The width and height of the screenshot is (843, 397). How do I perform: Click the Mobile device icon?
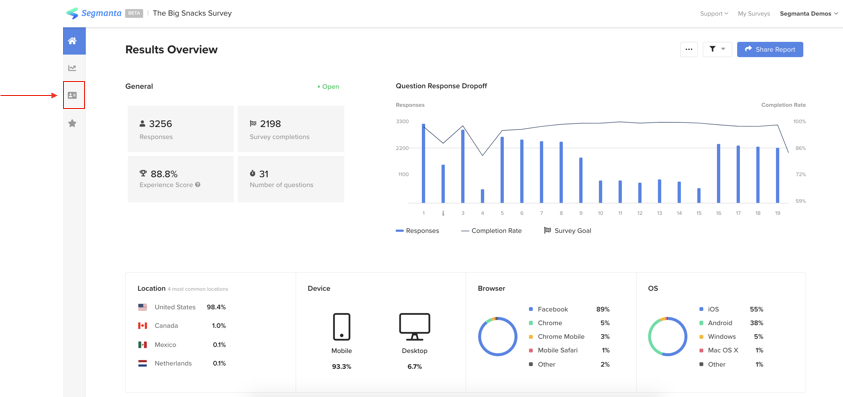tap(341, 327)
